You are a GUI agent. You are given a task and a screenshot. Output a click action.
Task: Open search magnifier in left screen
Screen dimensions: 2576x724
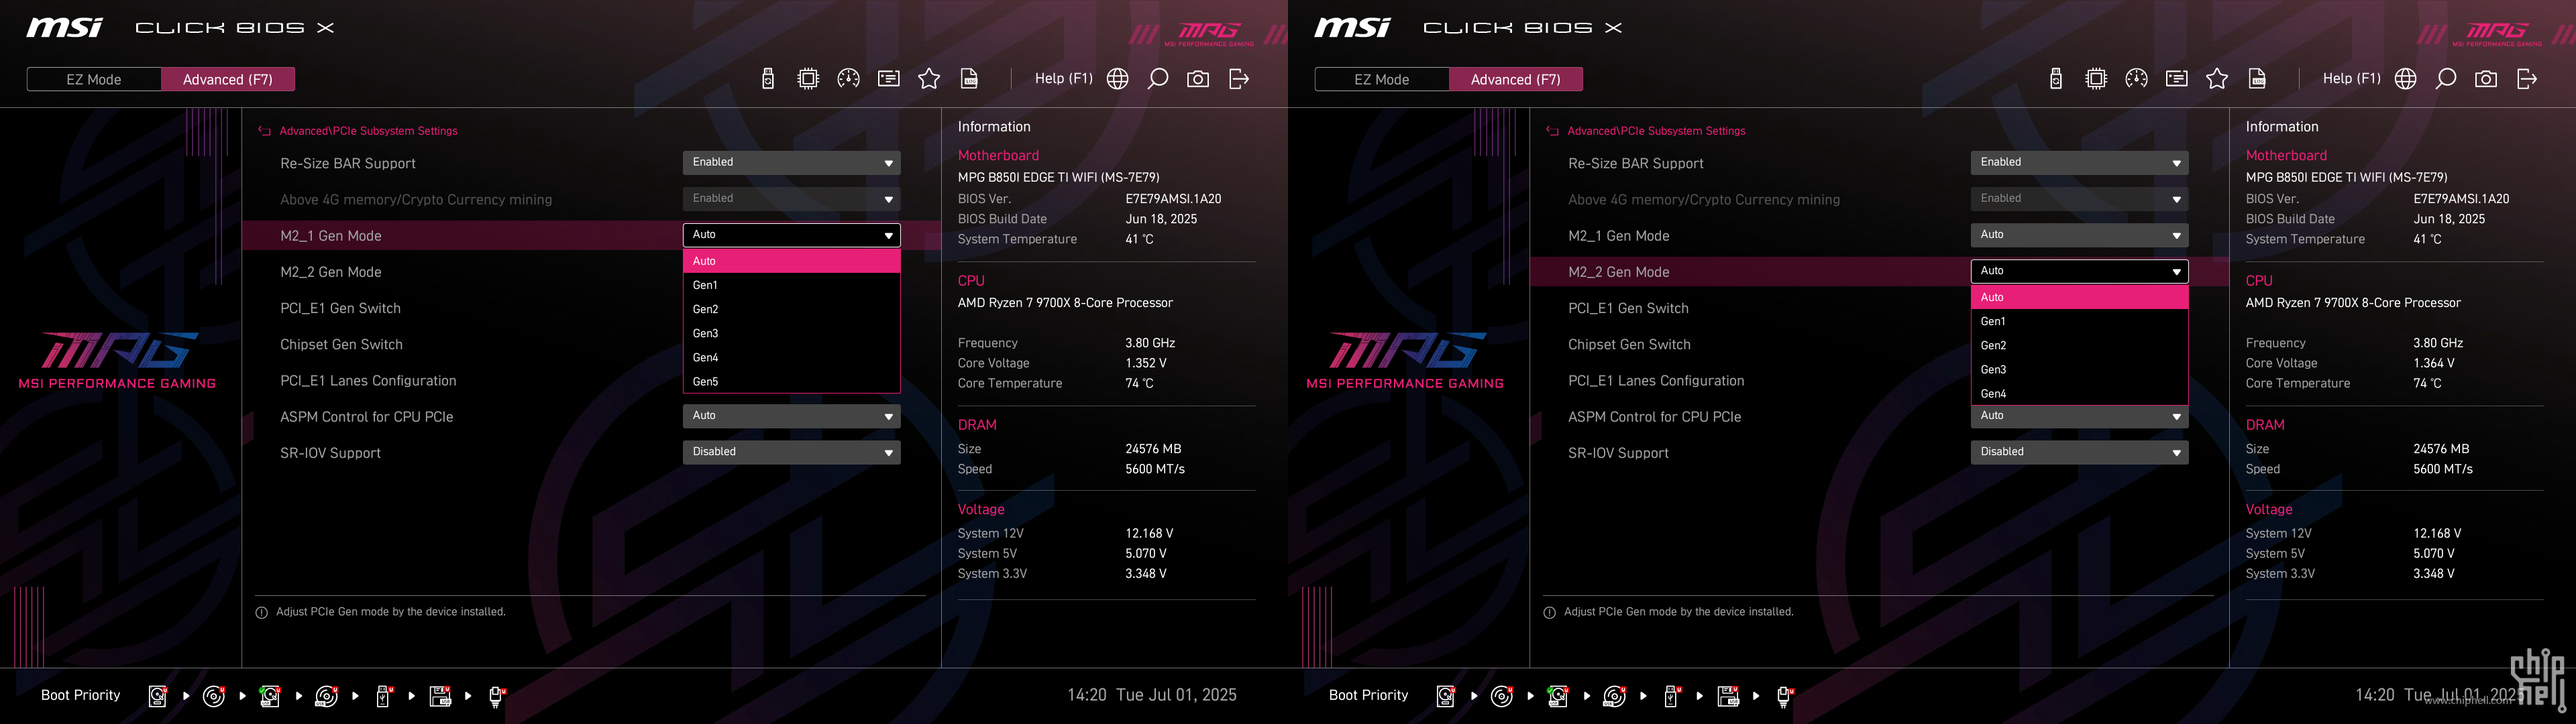click(1158, 79)
